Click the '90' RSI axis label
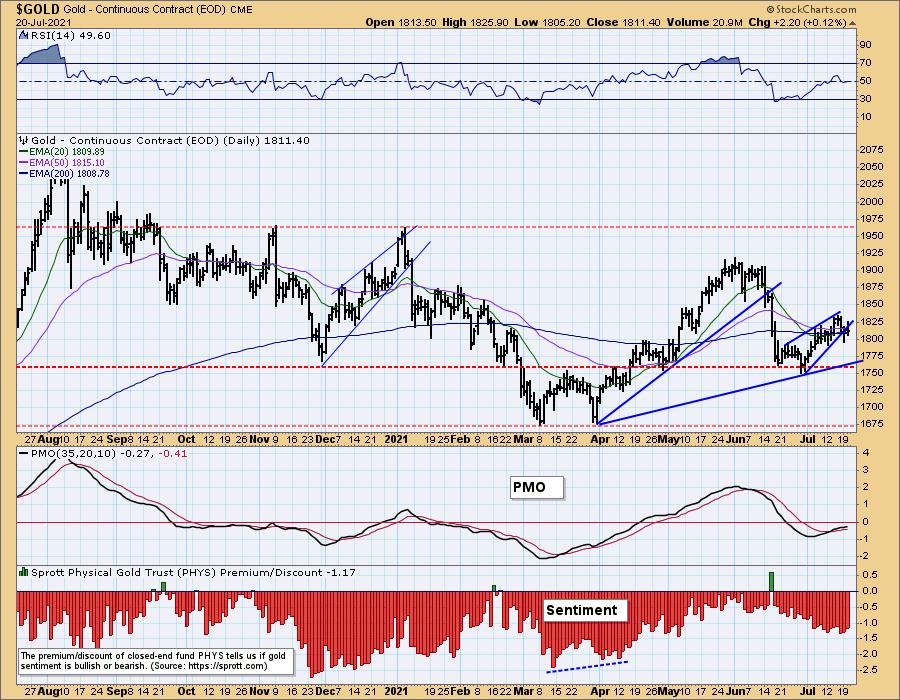The image size is (900, 700). pyautogui.click(x=865, y=45)
